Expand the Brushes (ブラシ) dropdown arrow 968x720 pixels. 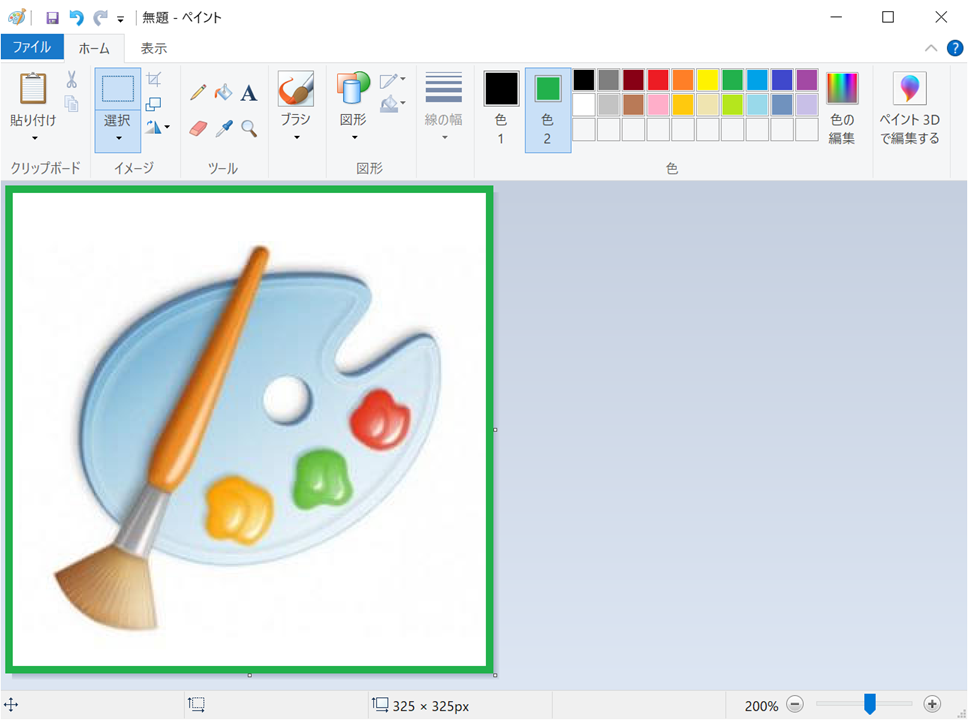pyautogui.click(x=296, y=138)
